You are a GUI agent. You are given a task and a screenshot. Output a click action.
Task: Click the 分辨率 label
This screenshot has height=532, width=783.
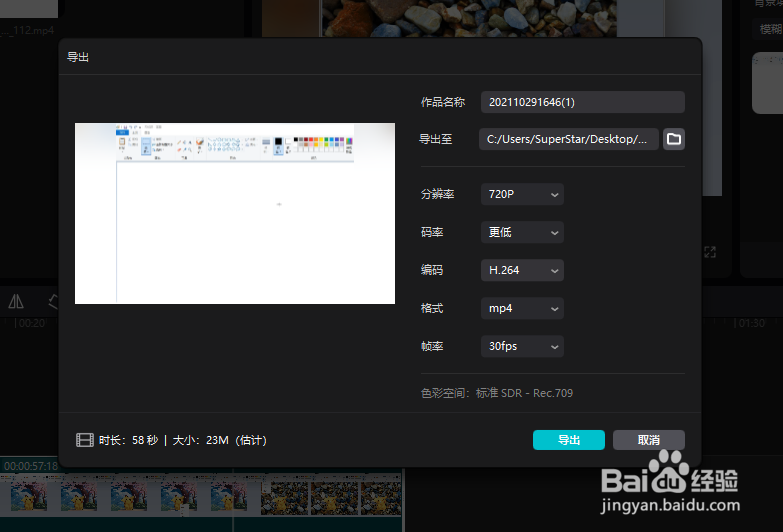437,194
